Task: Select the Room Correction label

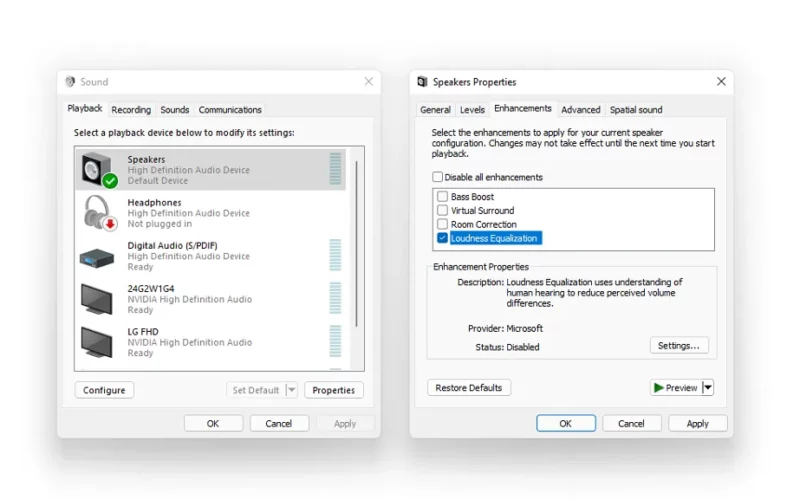Action: tap(484, 224)
